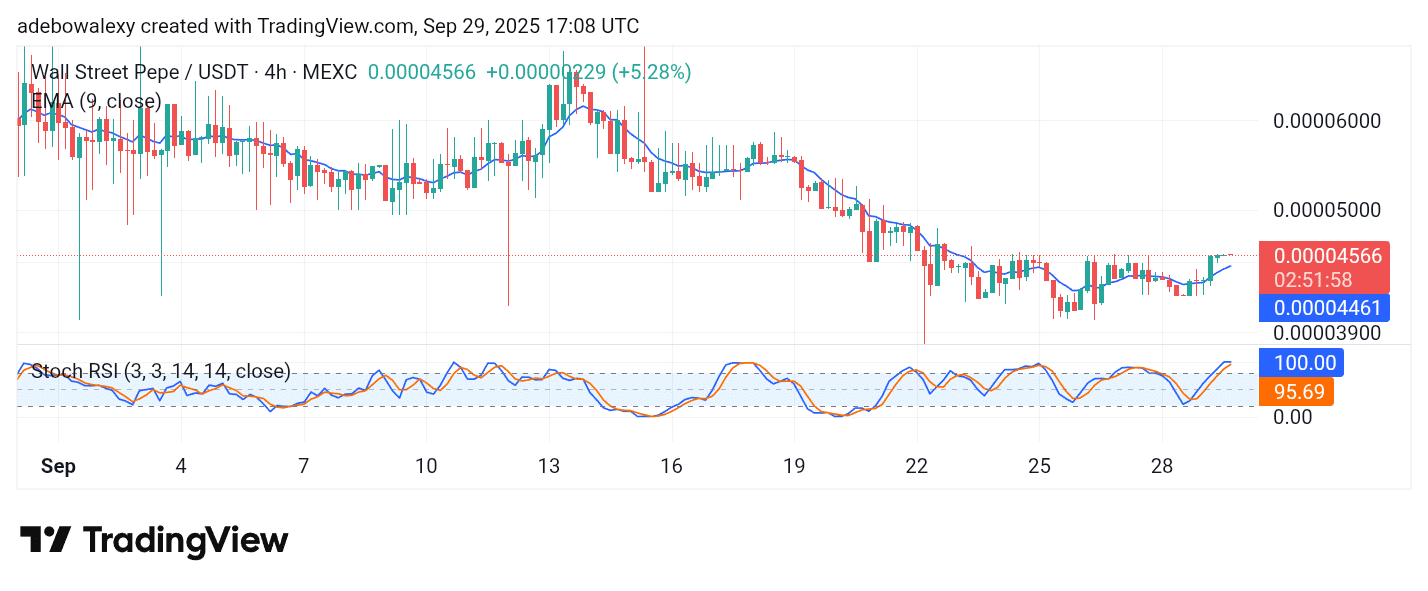The image size is (1428, 591).
Task: Click the Sep label on time axis
Action: coord(58,466)
